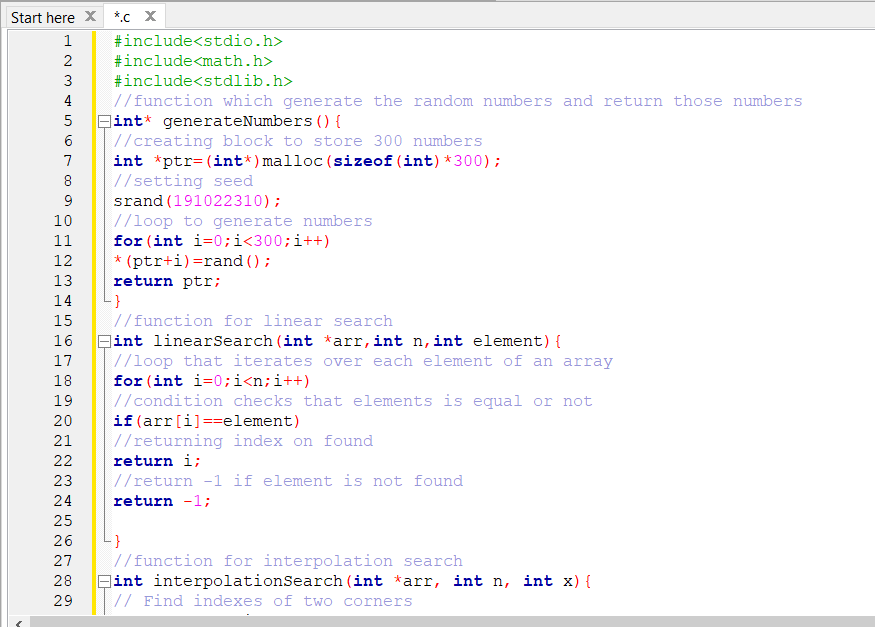
Task: Click the fold end marker below return ptr
Action: pos(104,300)
